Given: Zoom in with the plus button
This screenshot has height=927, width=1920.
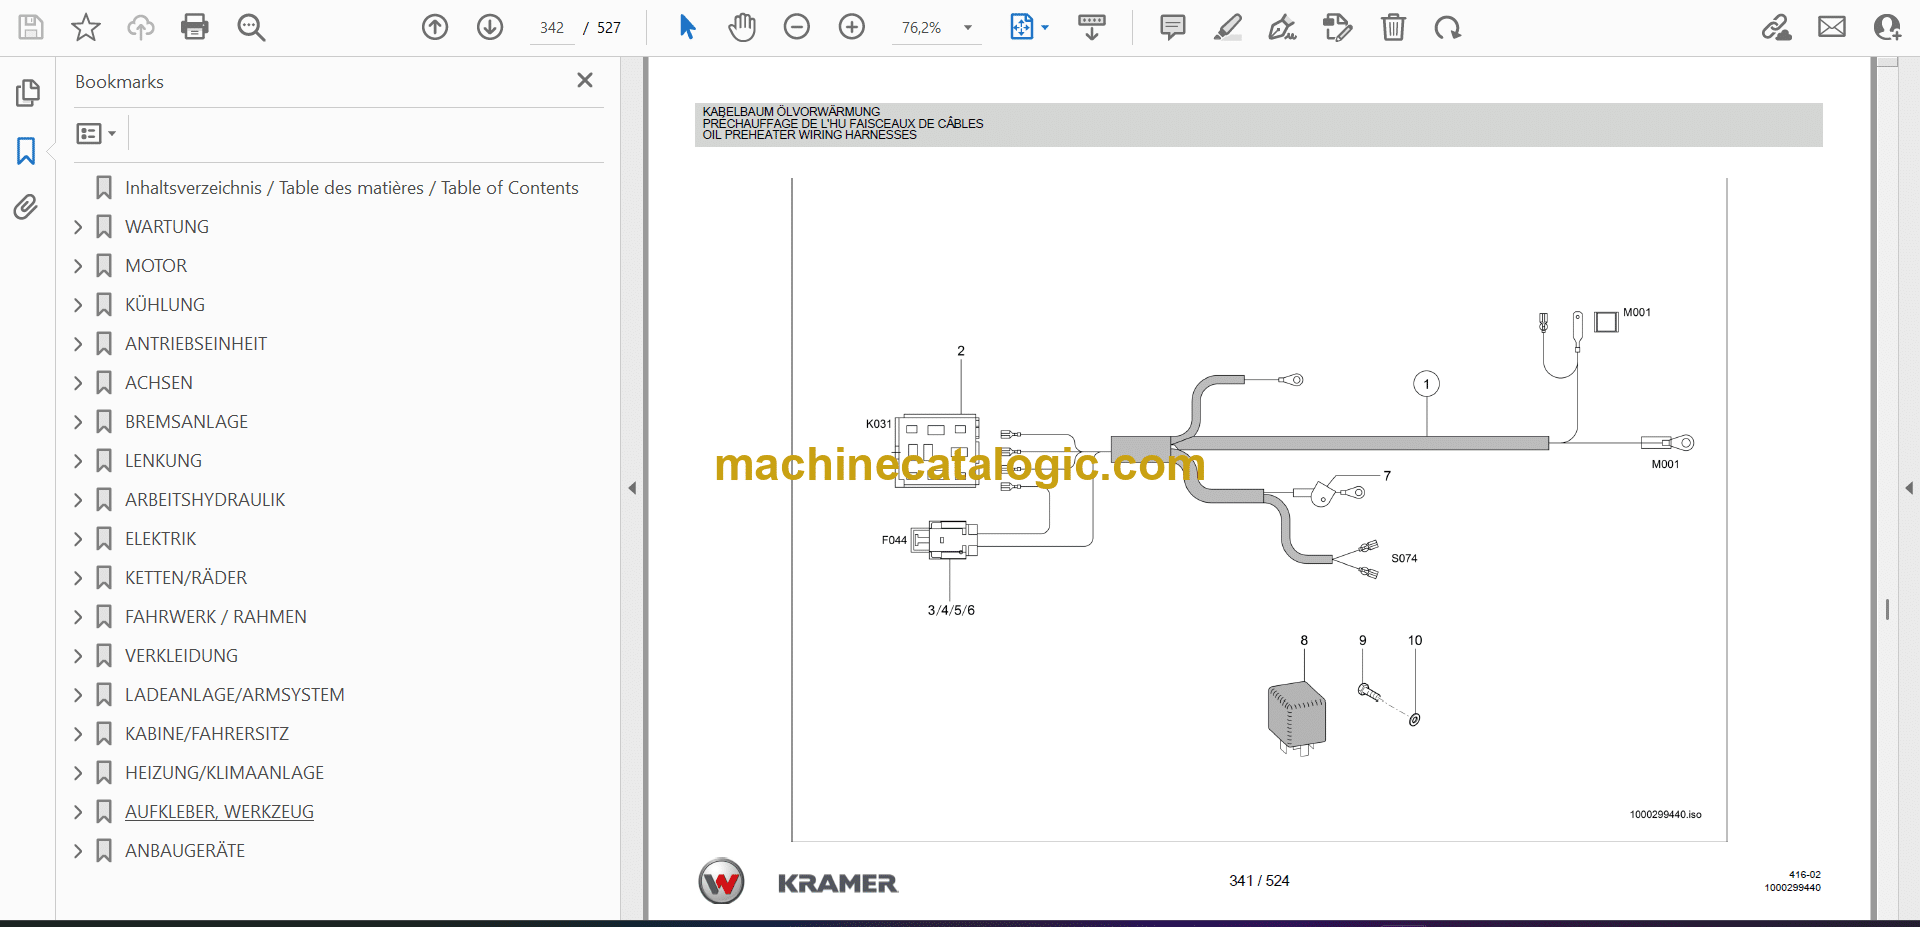Looking at the screenshot, I should (852, 27).
